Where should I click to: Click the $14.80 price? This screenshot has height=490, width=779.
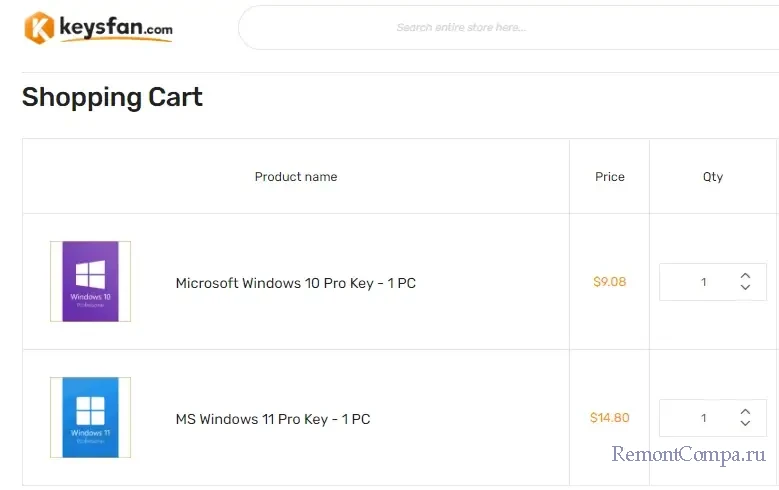point(609,418)
